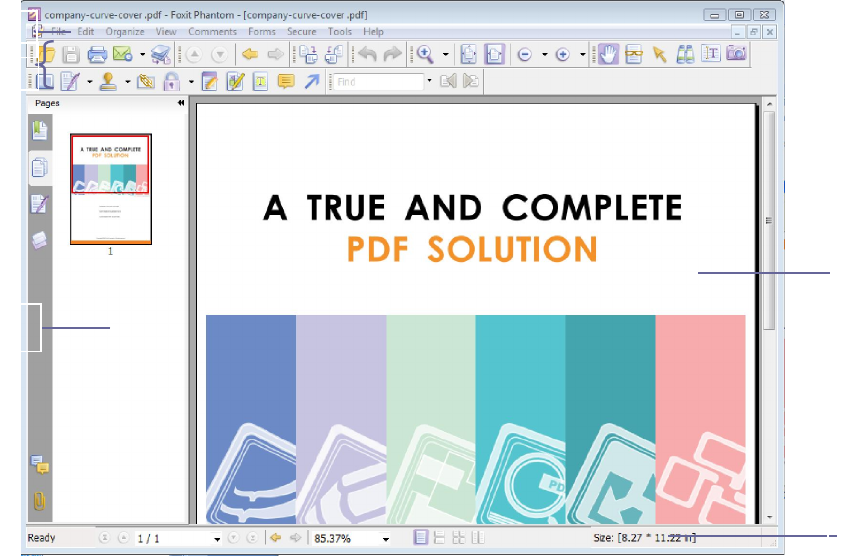The height and width of the screenshot is (560, 865).
Task: Click the Print icon in the toolbar
Action: [x=97, y=54]
